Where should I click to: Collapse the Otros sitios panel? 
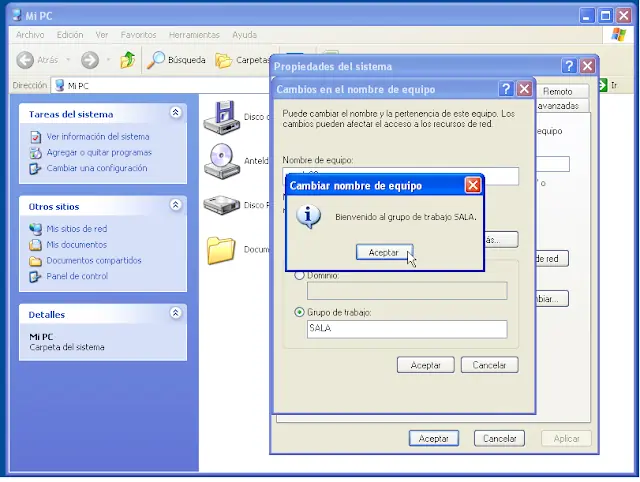176,204
